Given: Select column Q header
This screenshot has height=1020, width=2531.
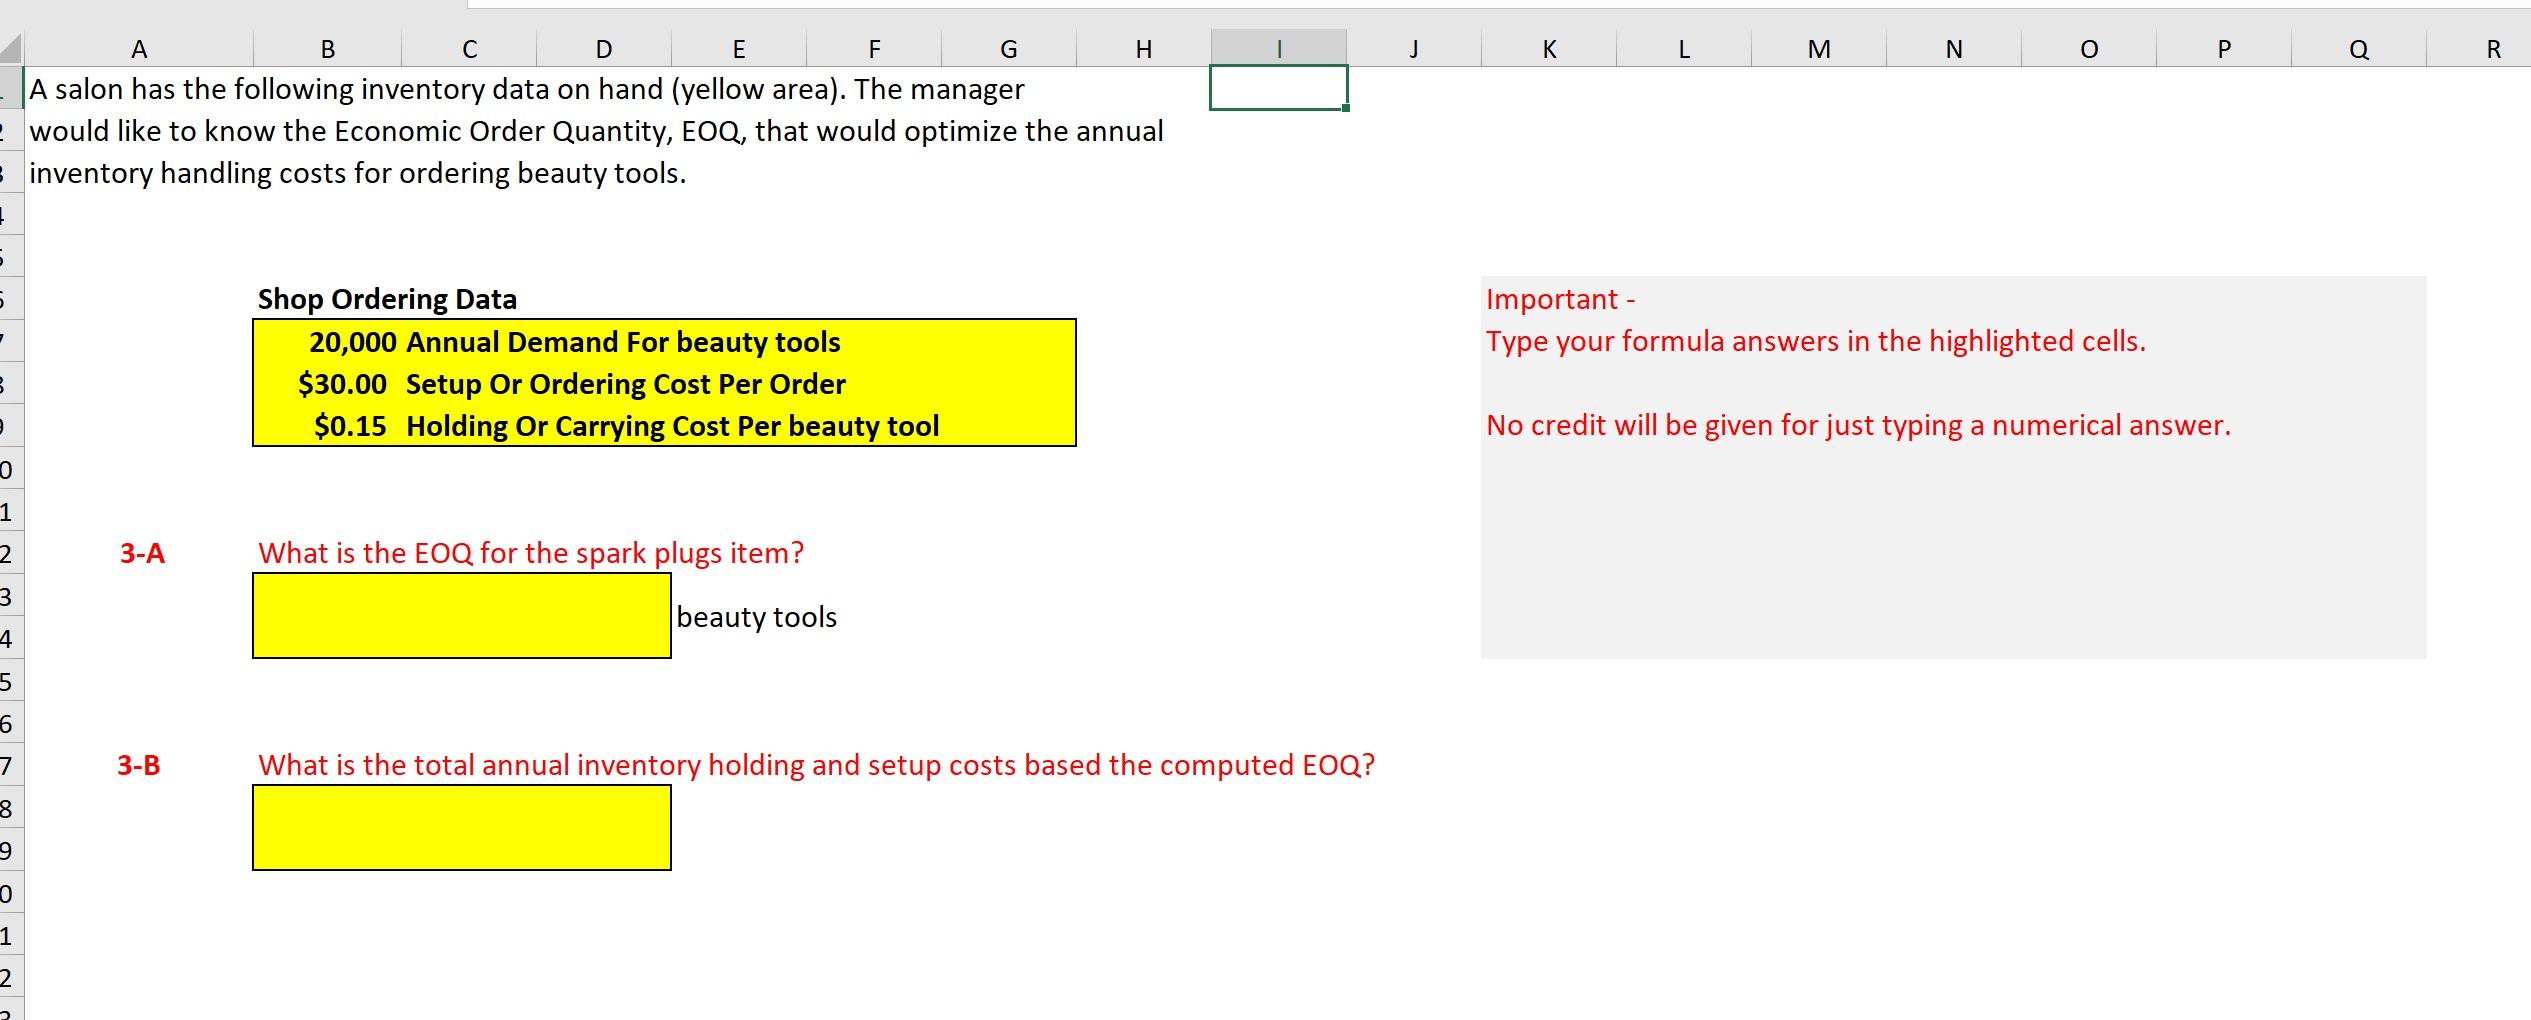Looking at the screenshot, I should (2358, 47).
